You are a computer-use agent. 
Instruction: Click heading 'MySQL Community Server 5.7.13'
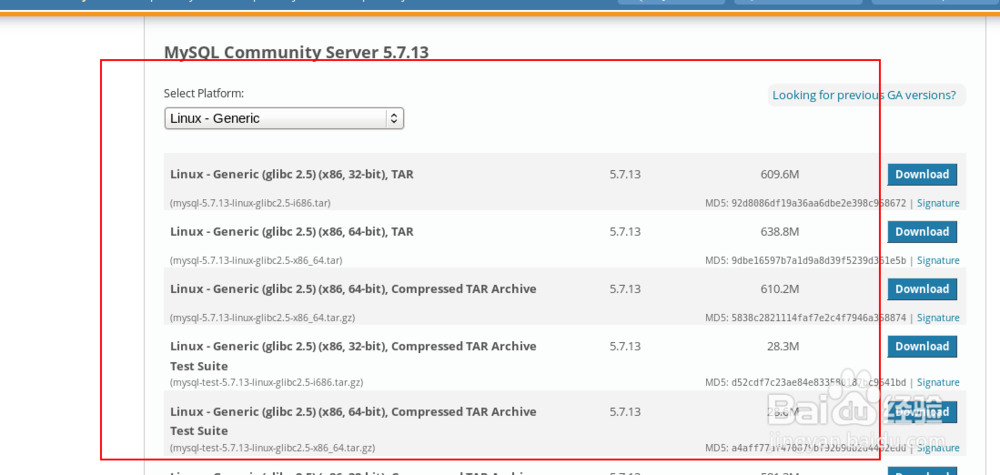coord(296,52)
